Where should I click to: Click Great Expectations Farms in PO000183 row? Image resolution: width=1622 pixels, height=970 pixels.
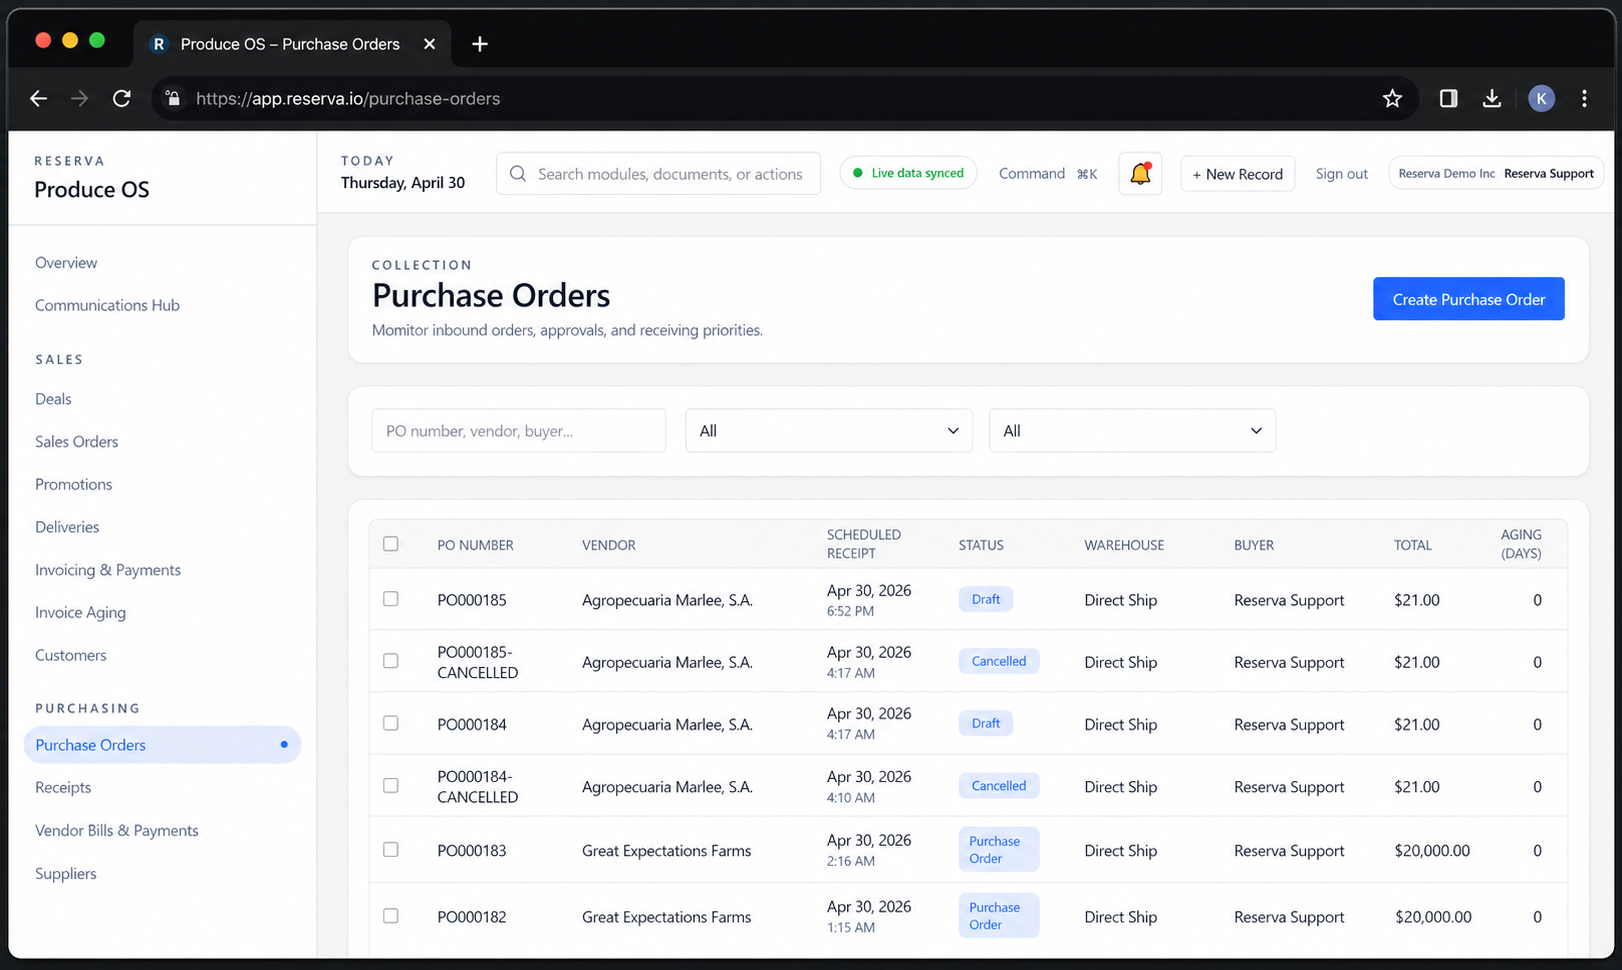666,851
